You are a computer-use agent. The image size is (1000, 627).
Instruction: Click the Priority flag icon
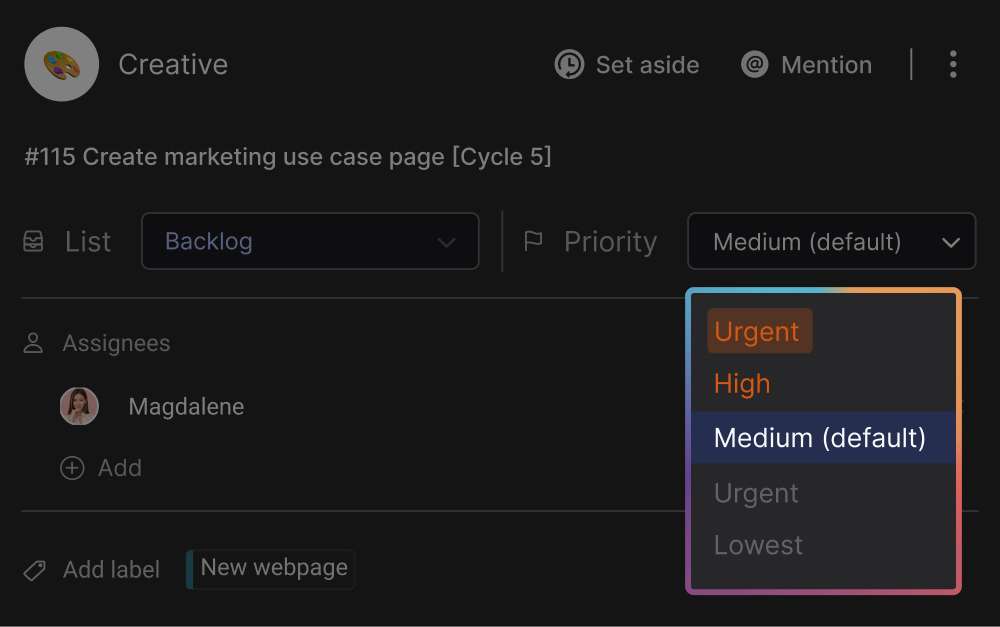(533, 242)
